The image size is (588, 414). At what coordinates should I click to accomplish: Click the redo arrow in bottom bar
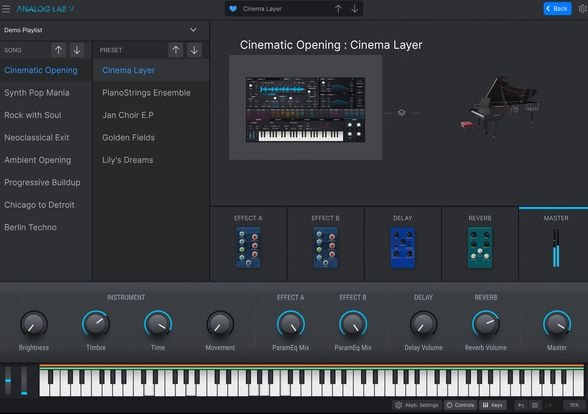pos(549,405)
